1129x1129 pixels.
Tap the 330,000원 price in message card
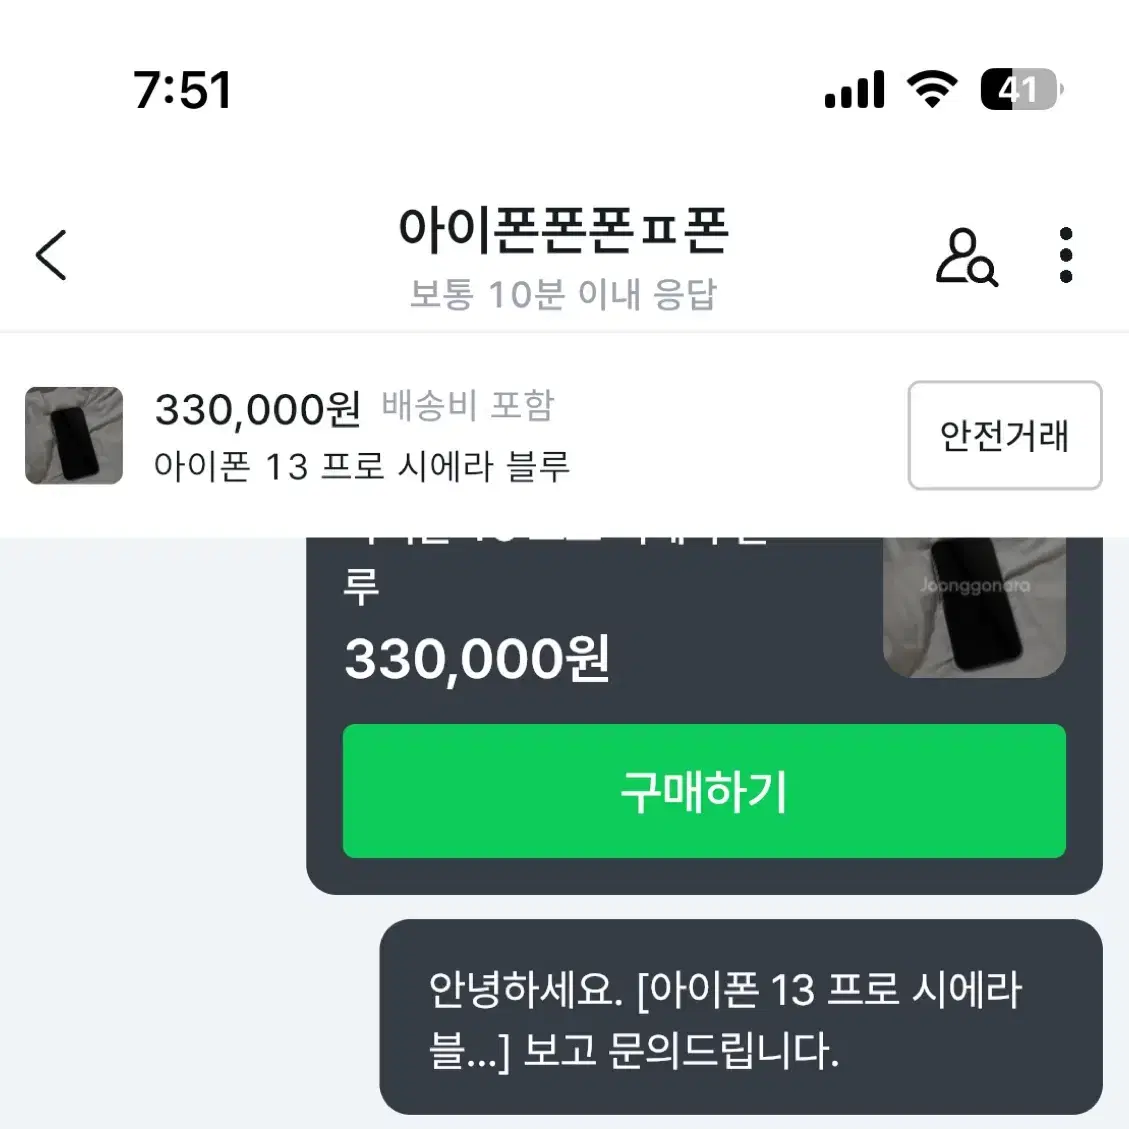[477, 660]
